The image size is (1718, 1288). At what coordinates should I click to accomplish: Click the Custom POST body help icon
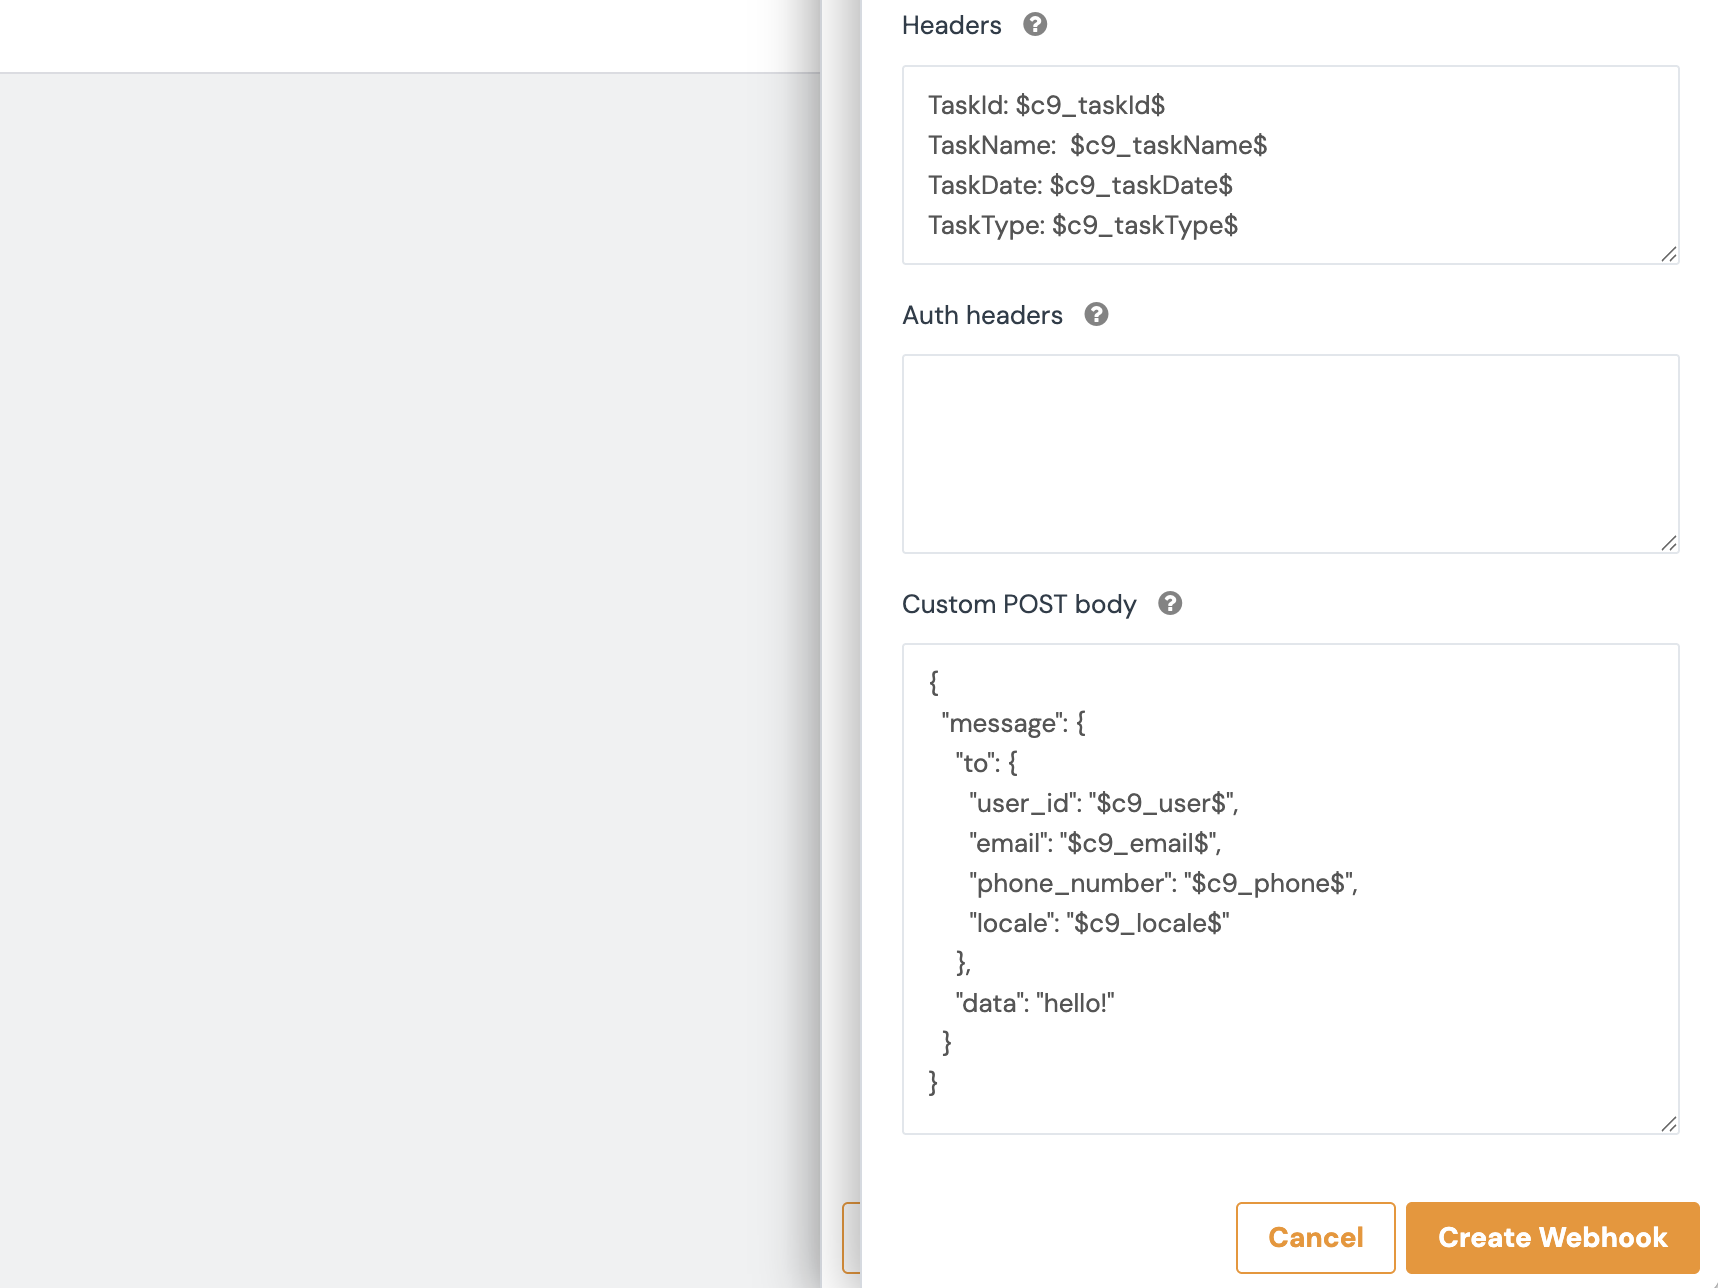point(1169,604)
